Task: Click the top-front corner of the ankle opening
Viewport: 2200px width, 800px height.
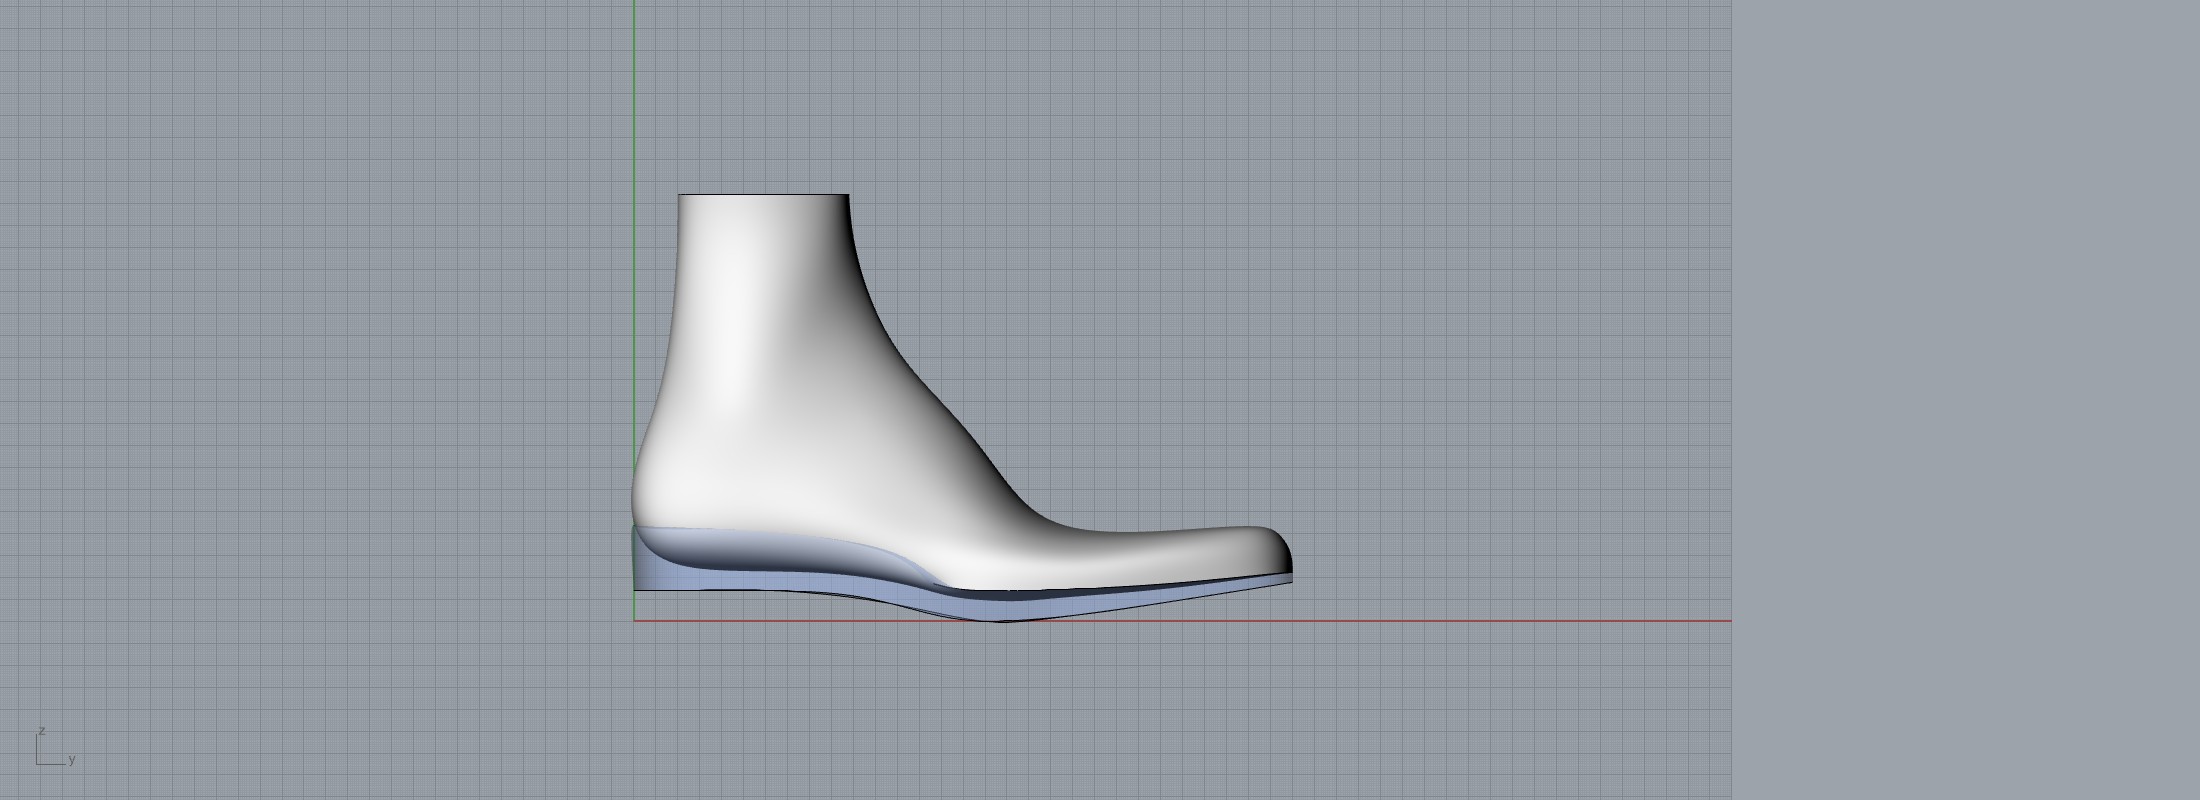Action: point(848,196)
